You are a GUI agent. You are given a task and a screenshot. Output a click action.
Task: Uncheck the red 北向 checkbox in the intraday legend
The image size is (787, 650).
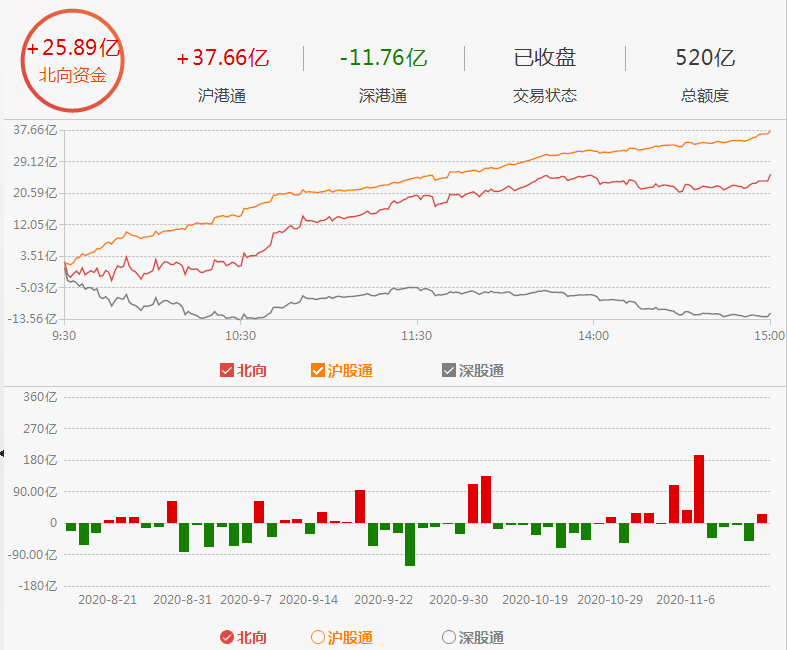[227, 370]
